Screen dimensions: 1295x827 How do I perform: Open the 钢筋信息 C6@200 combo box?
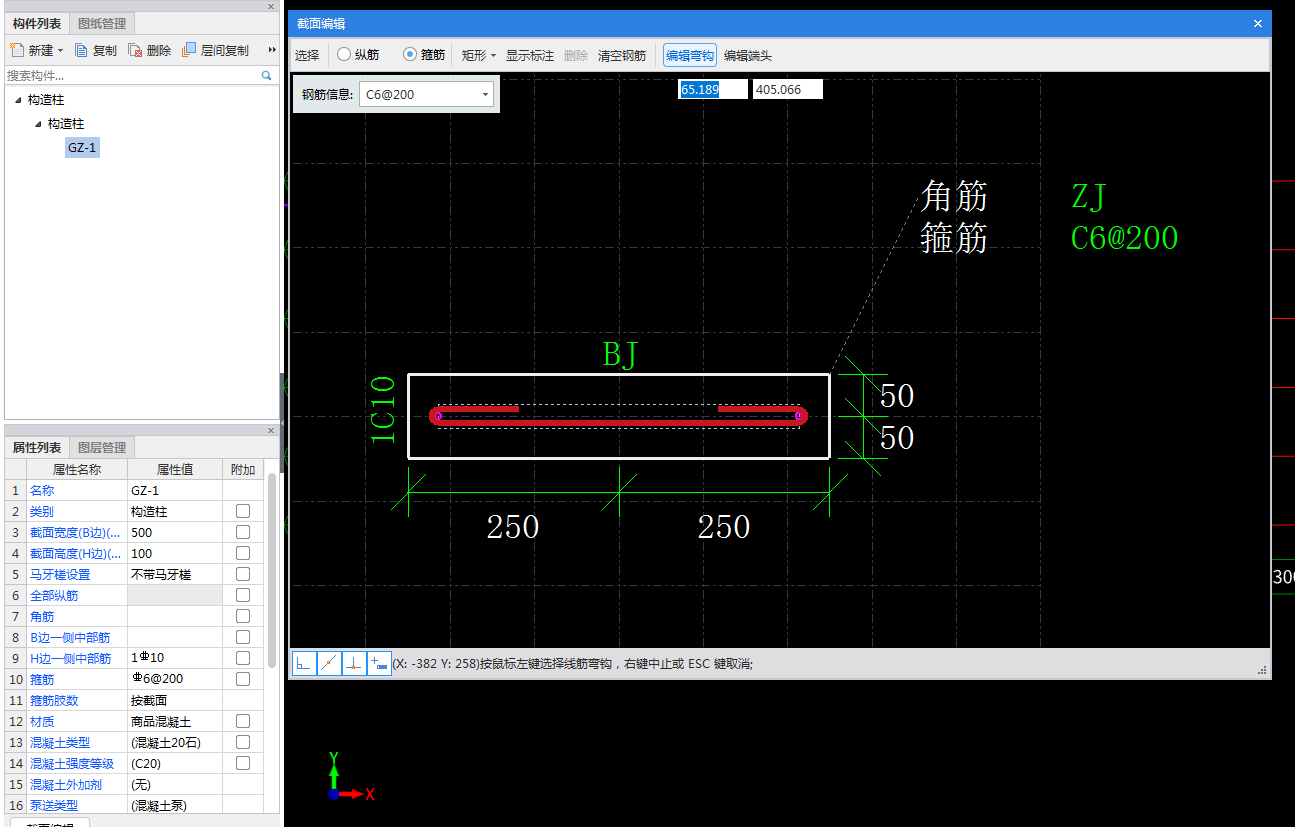(426, 94)
